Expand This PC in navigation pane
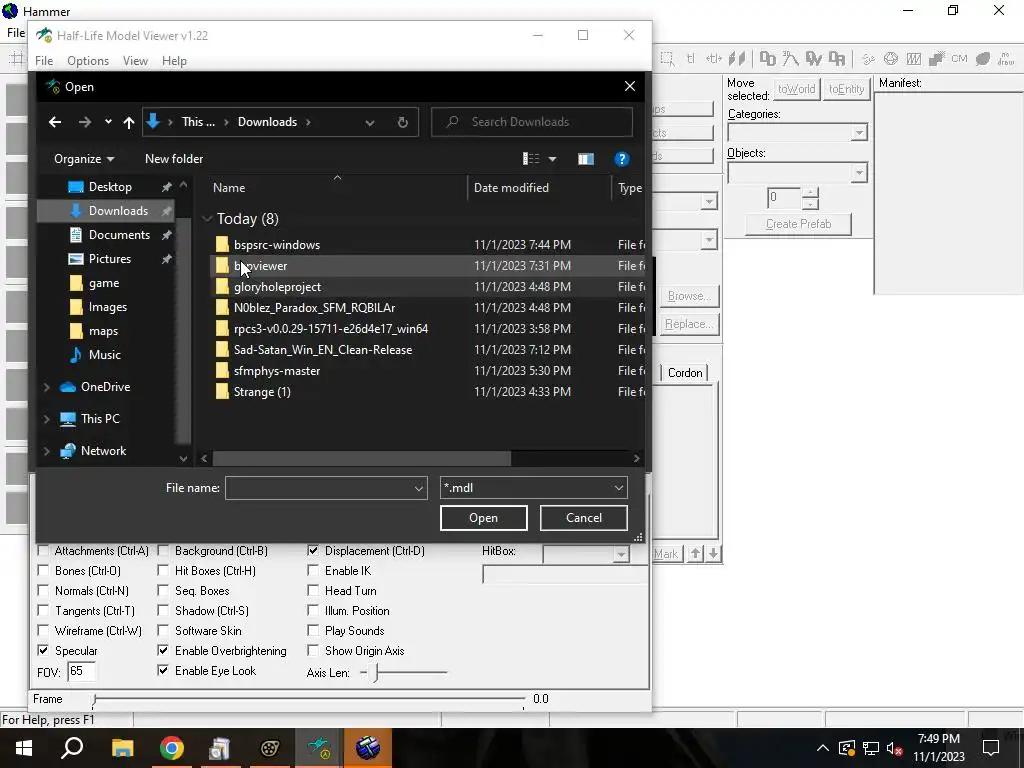This screenshot has height=768, width=1024. click(x=46, y=419)
